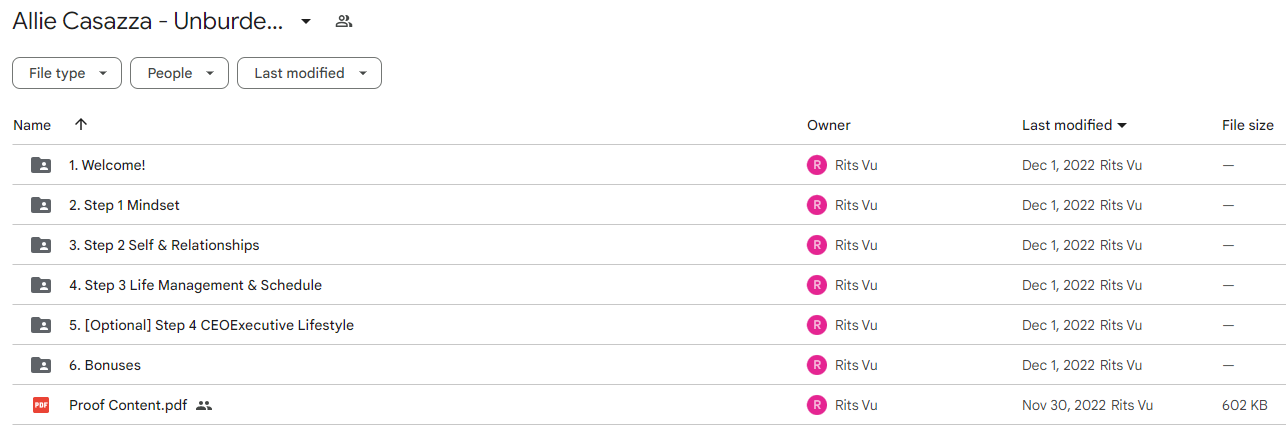This screenshot has height=444, width=1286.
Task: Expand the folder title dropdown arrow
Action: click(x=306, y=21)
